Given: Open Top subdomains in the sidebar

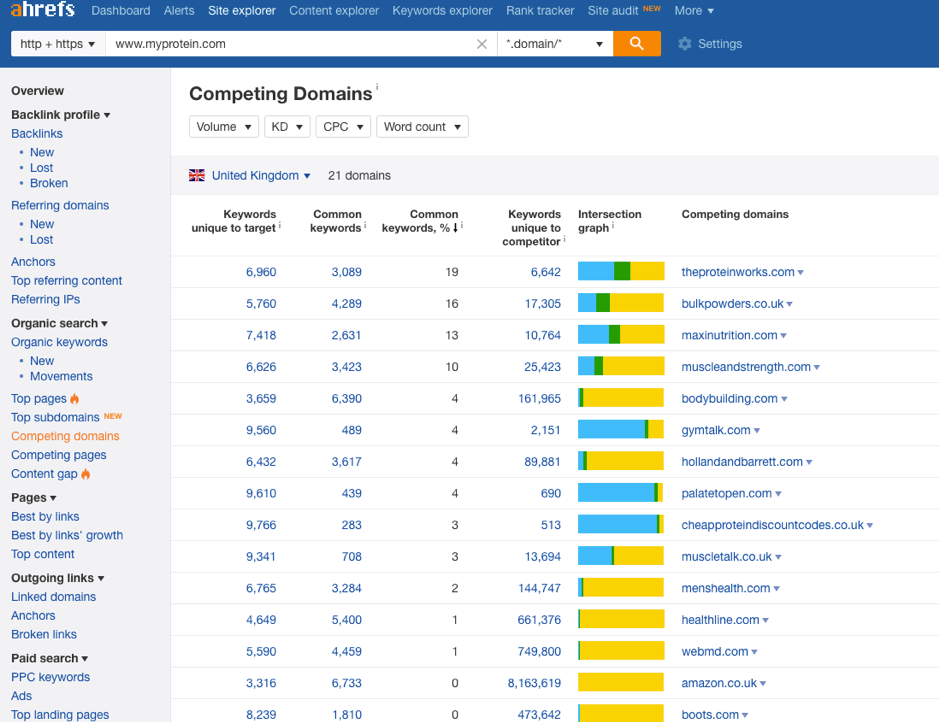Looking at the screenshot, I should click(x=55, y=417).
